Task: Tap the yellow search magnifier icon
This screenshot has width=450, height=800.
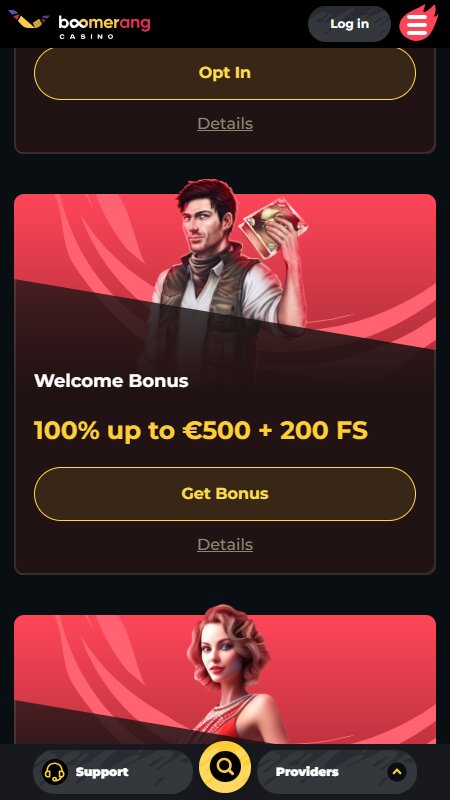Action: tap(225, 767)
